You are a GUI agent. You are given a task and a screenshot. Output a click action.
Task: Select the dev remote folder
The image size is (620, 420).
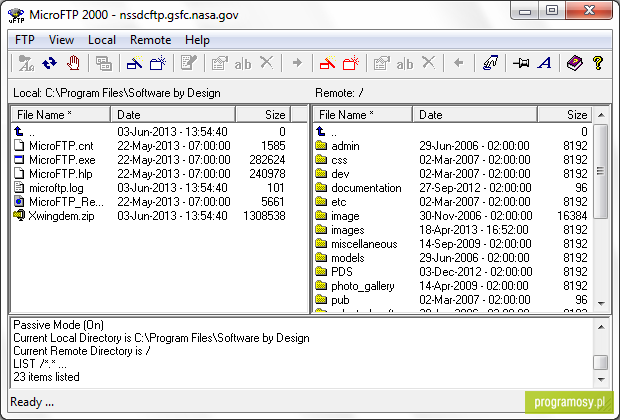point(332,174)
